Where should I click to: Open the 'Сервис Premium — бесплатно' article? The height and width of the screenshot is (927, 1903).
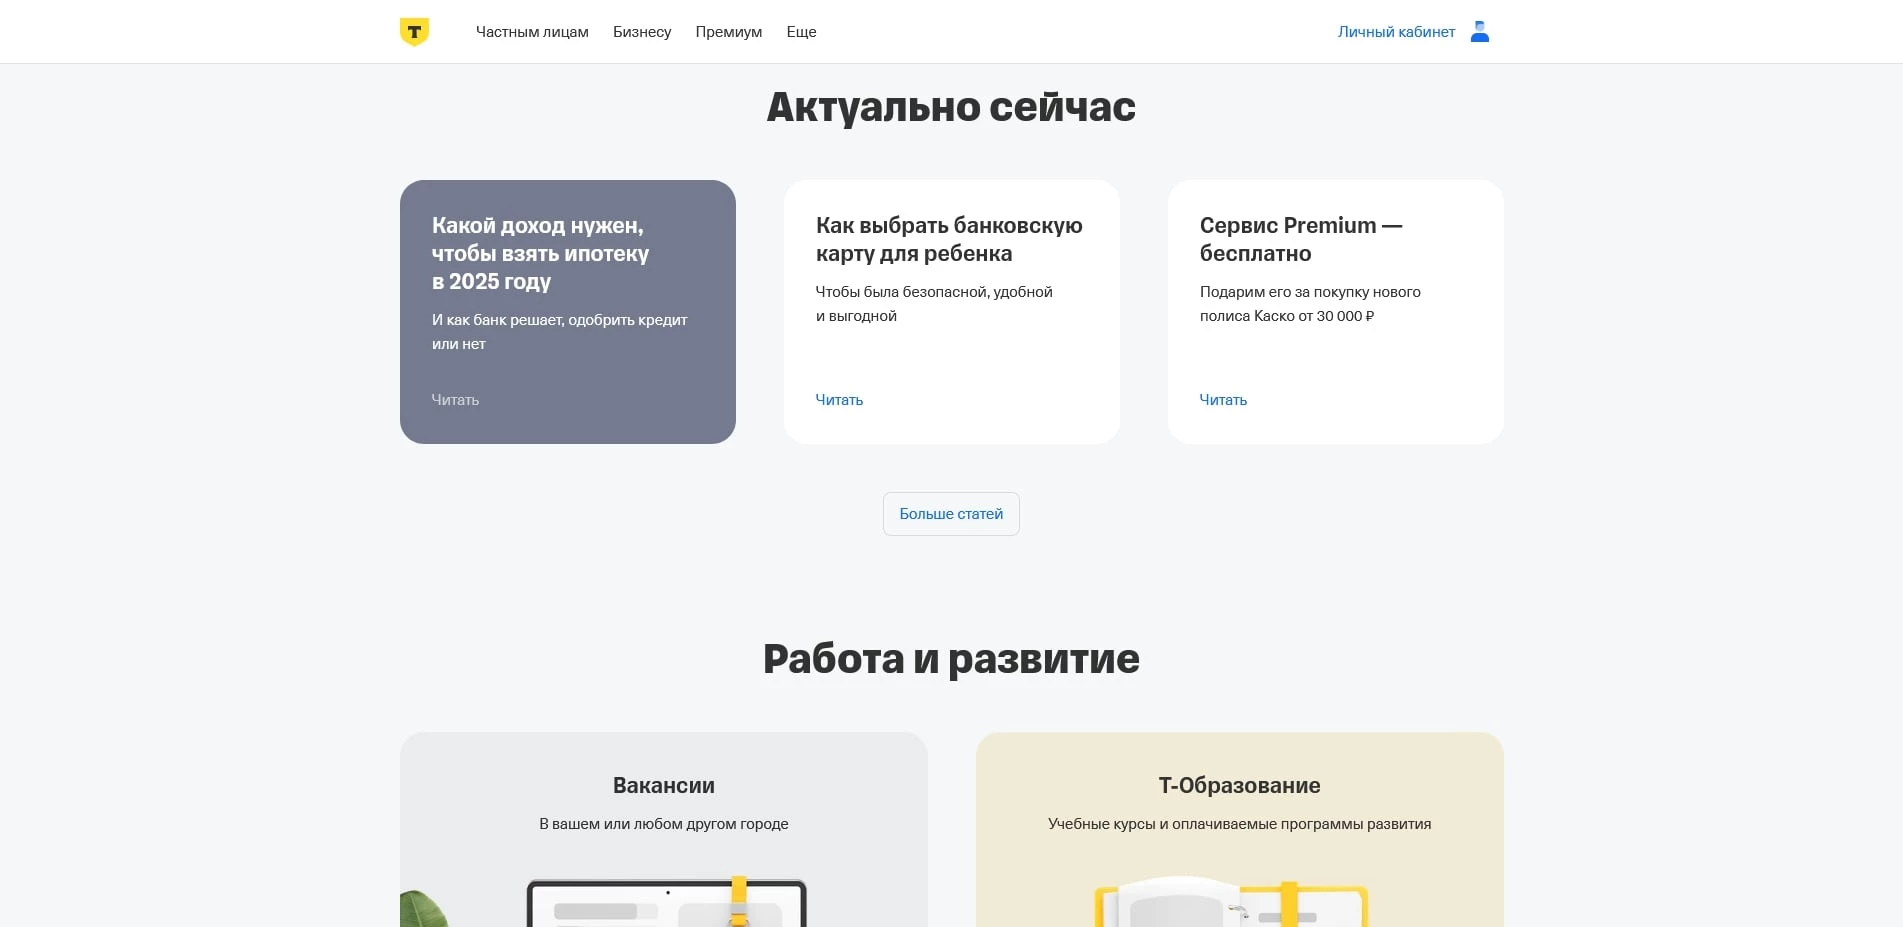point(1301,239)
